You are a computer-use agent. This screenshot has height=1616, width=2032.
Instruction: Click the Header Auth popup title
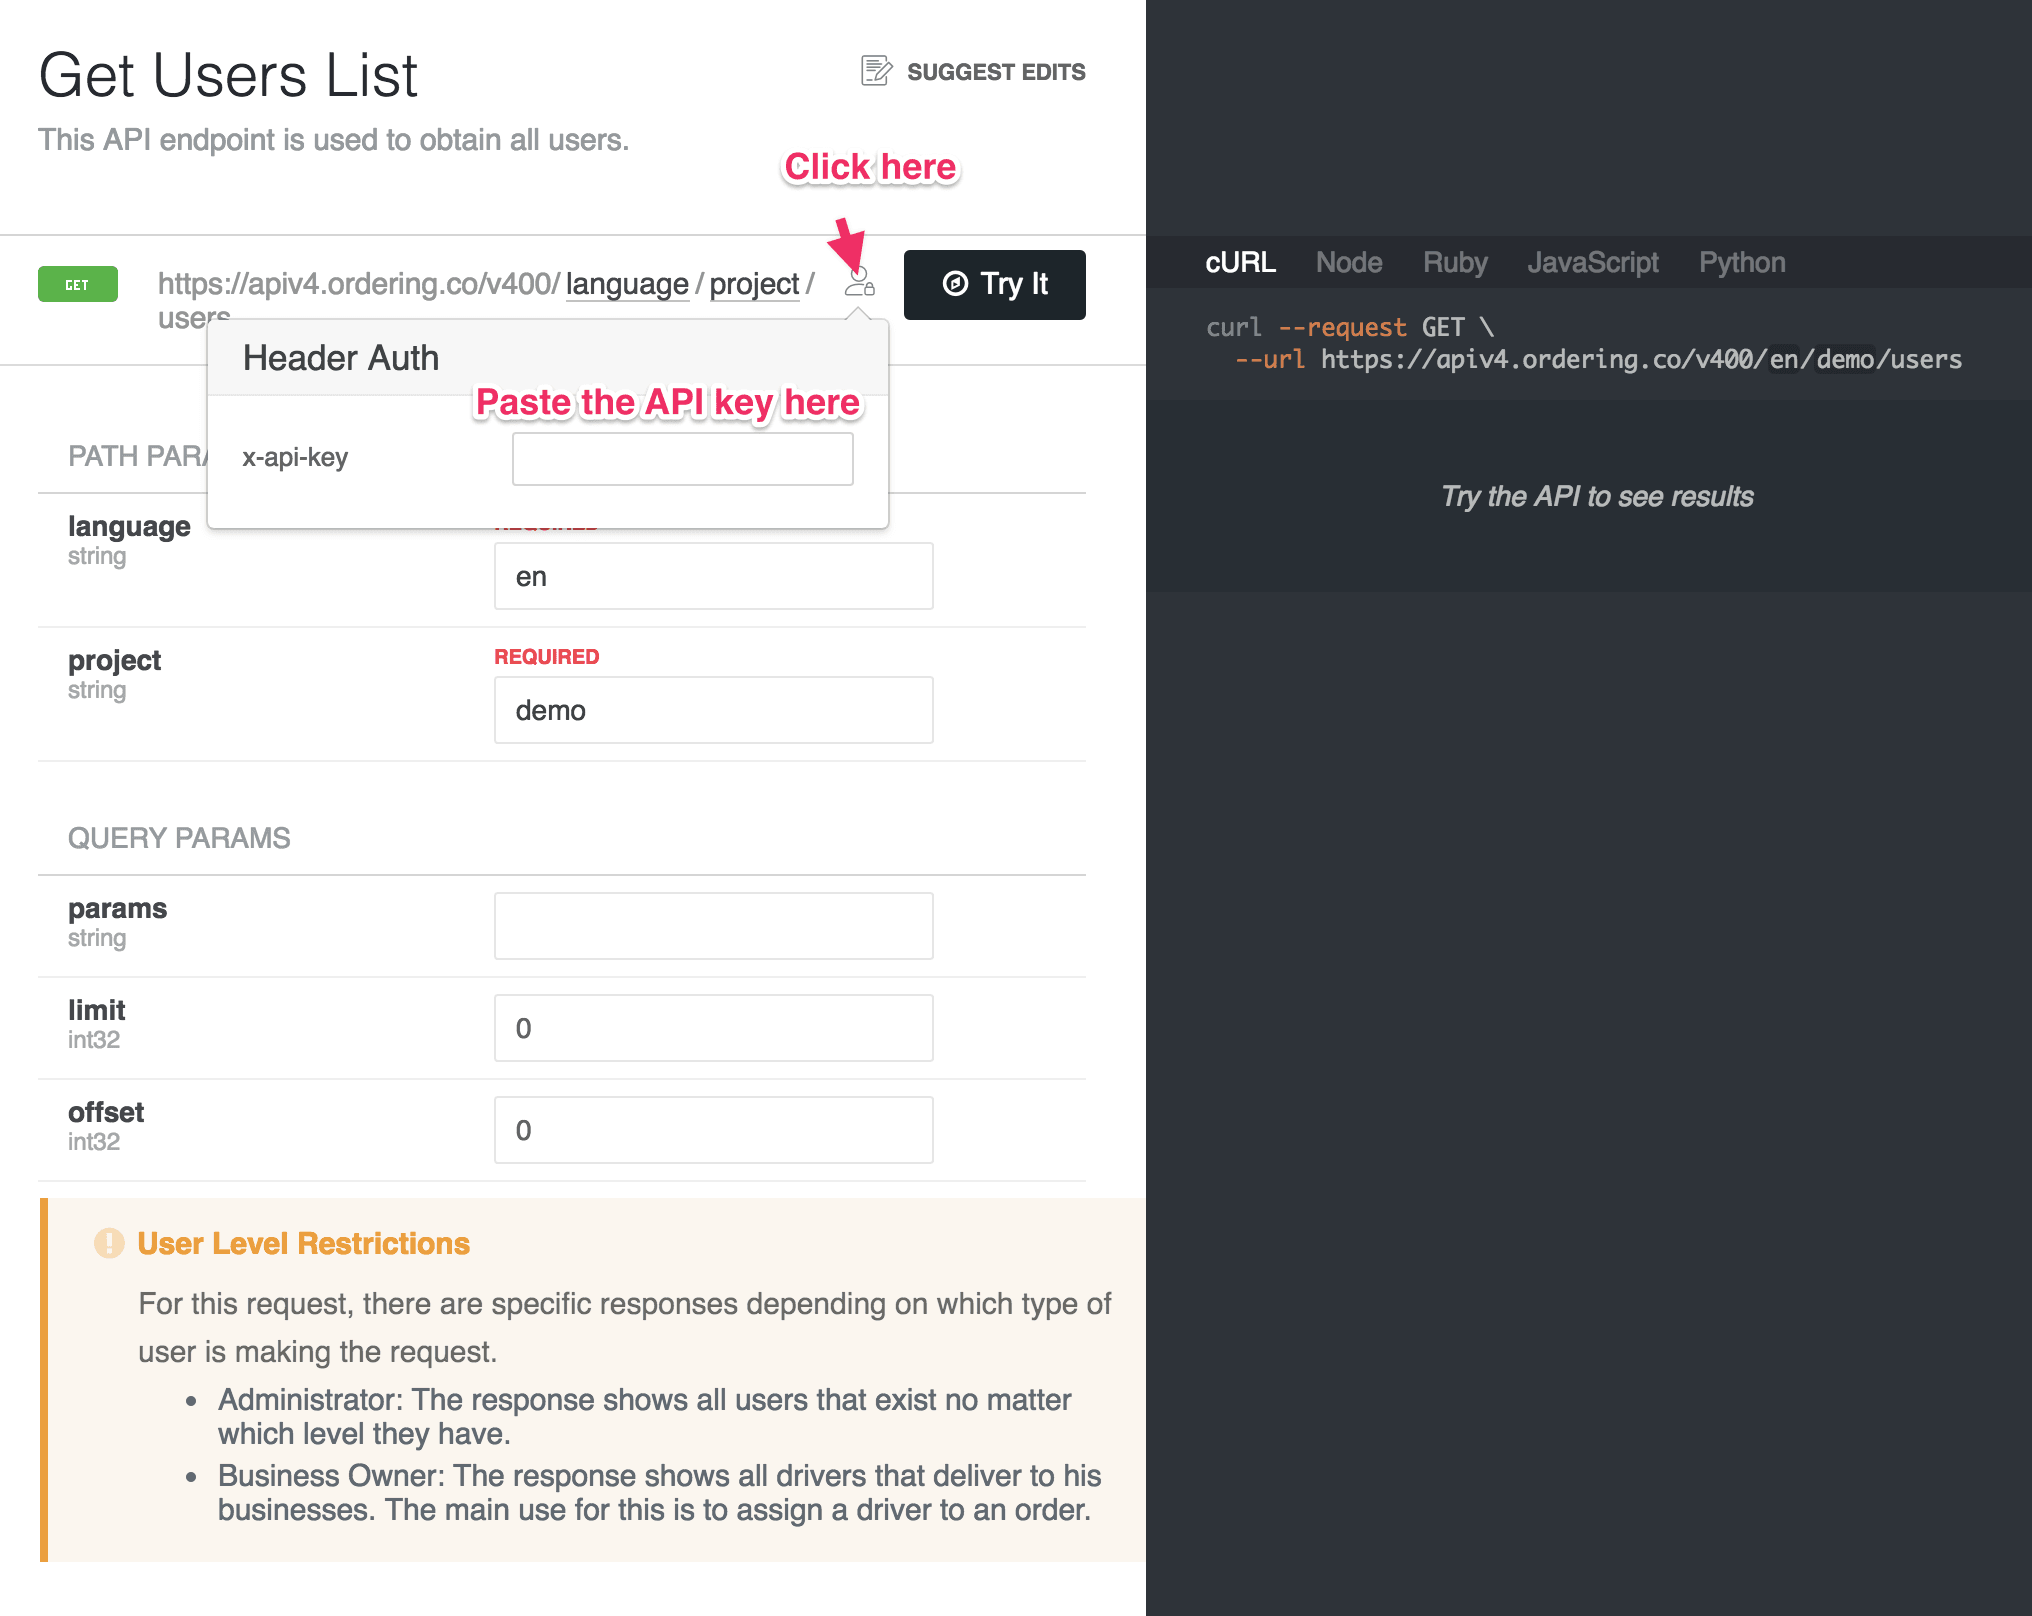click(x=341, y=358)
